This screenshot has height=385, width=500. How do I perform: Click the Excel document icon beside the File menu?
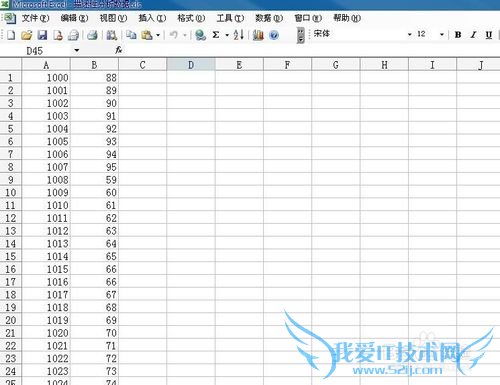pos(10,18)
